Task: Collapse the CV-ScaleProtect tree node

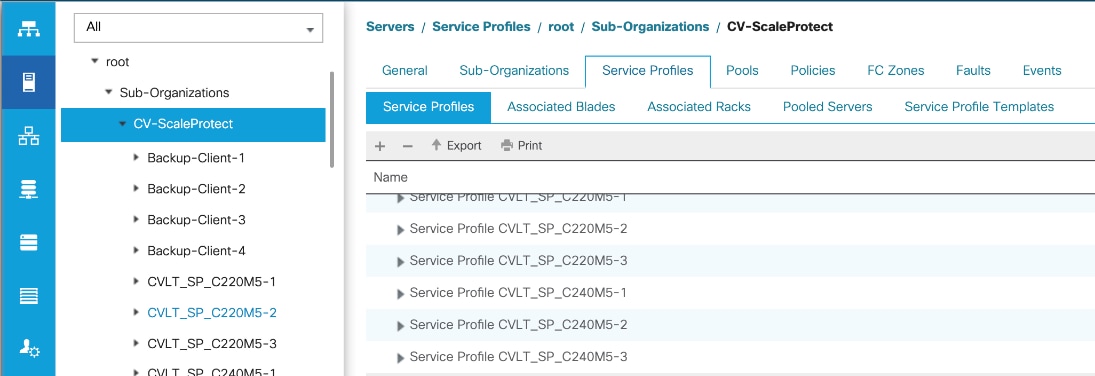Action: pyautogui.click(x=122, y=124)
